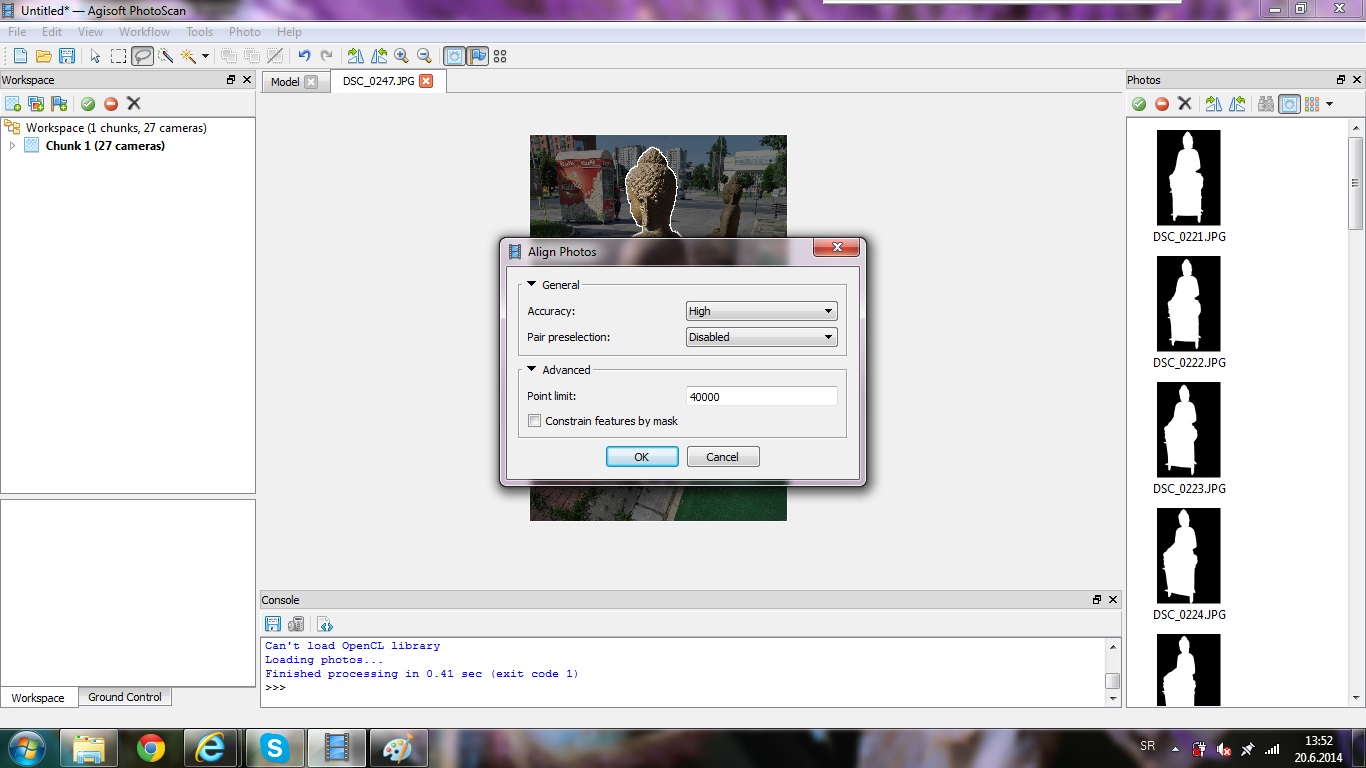This screenshot has width=1366, height=768.
Task: Open the Workflow menu
Action: pyautogui.click(x=144, y=32)
